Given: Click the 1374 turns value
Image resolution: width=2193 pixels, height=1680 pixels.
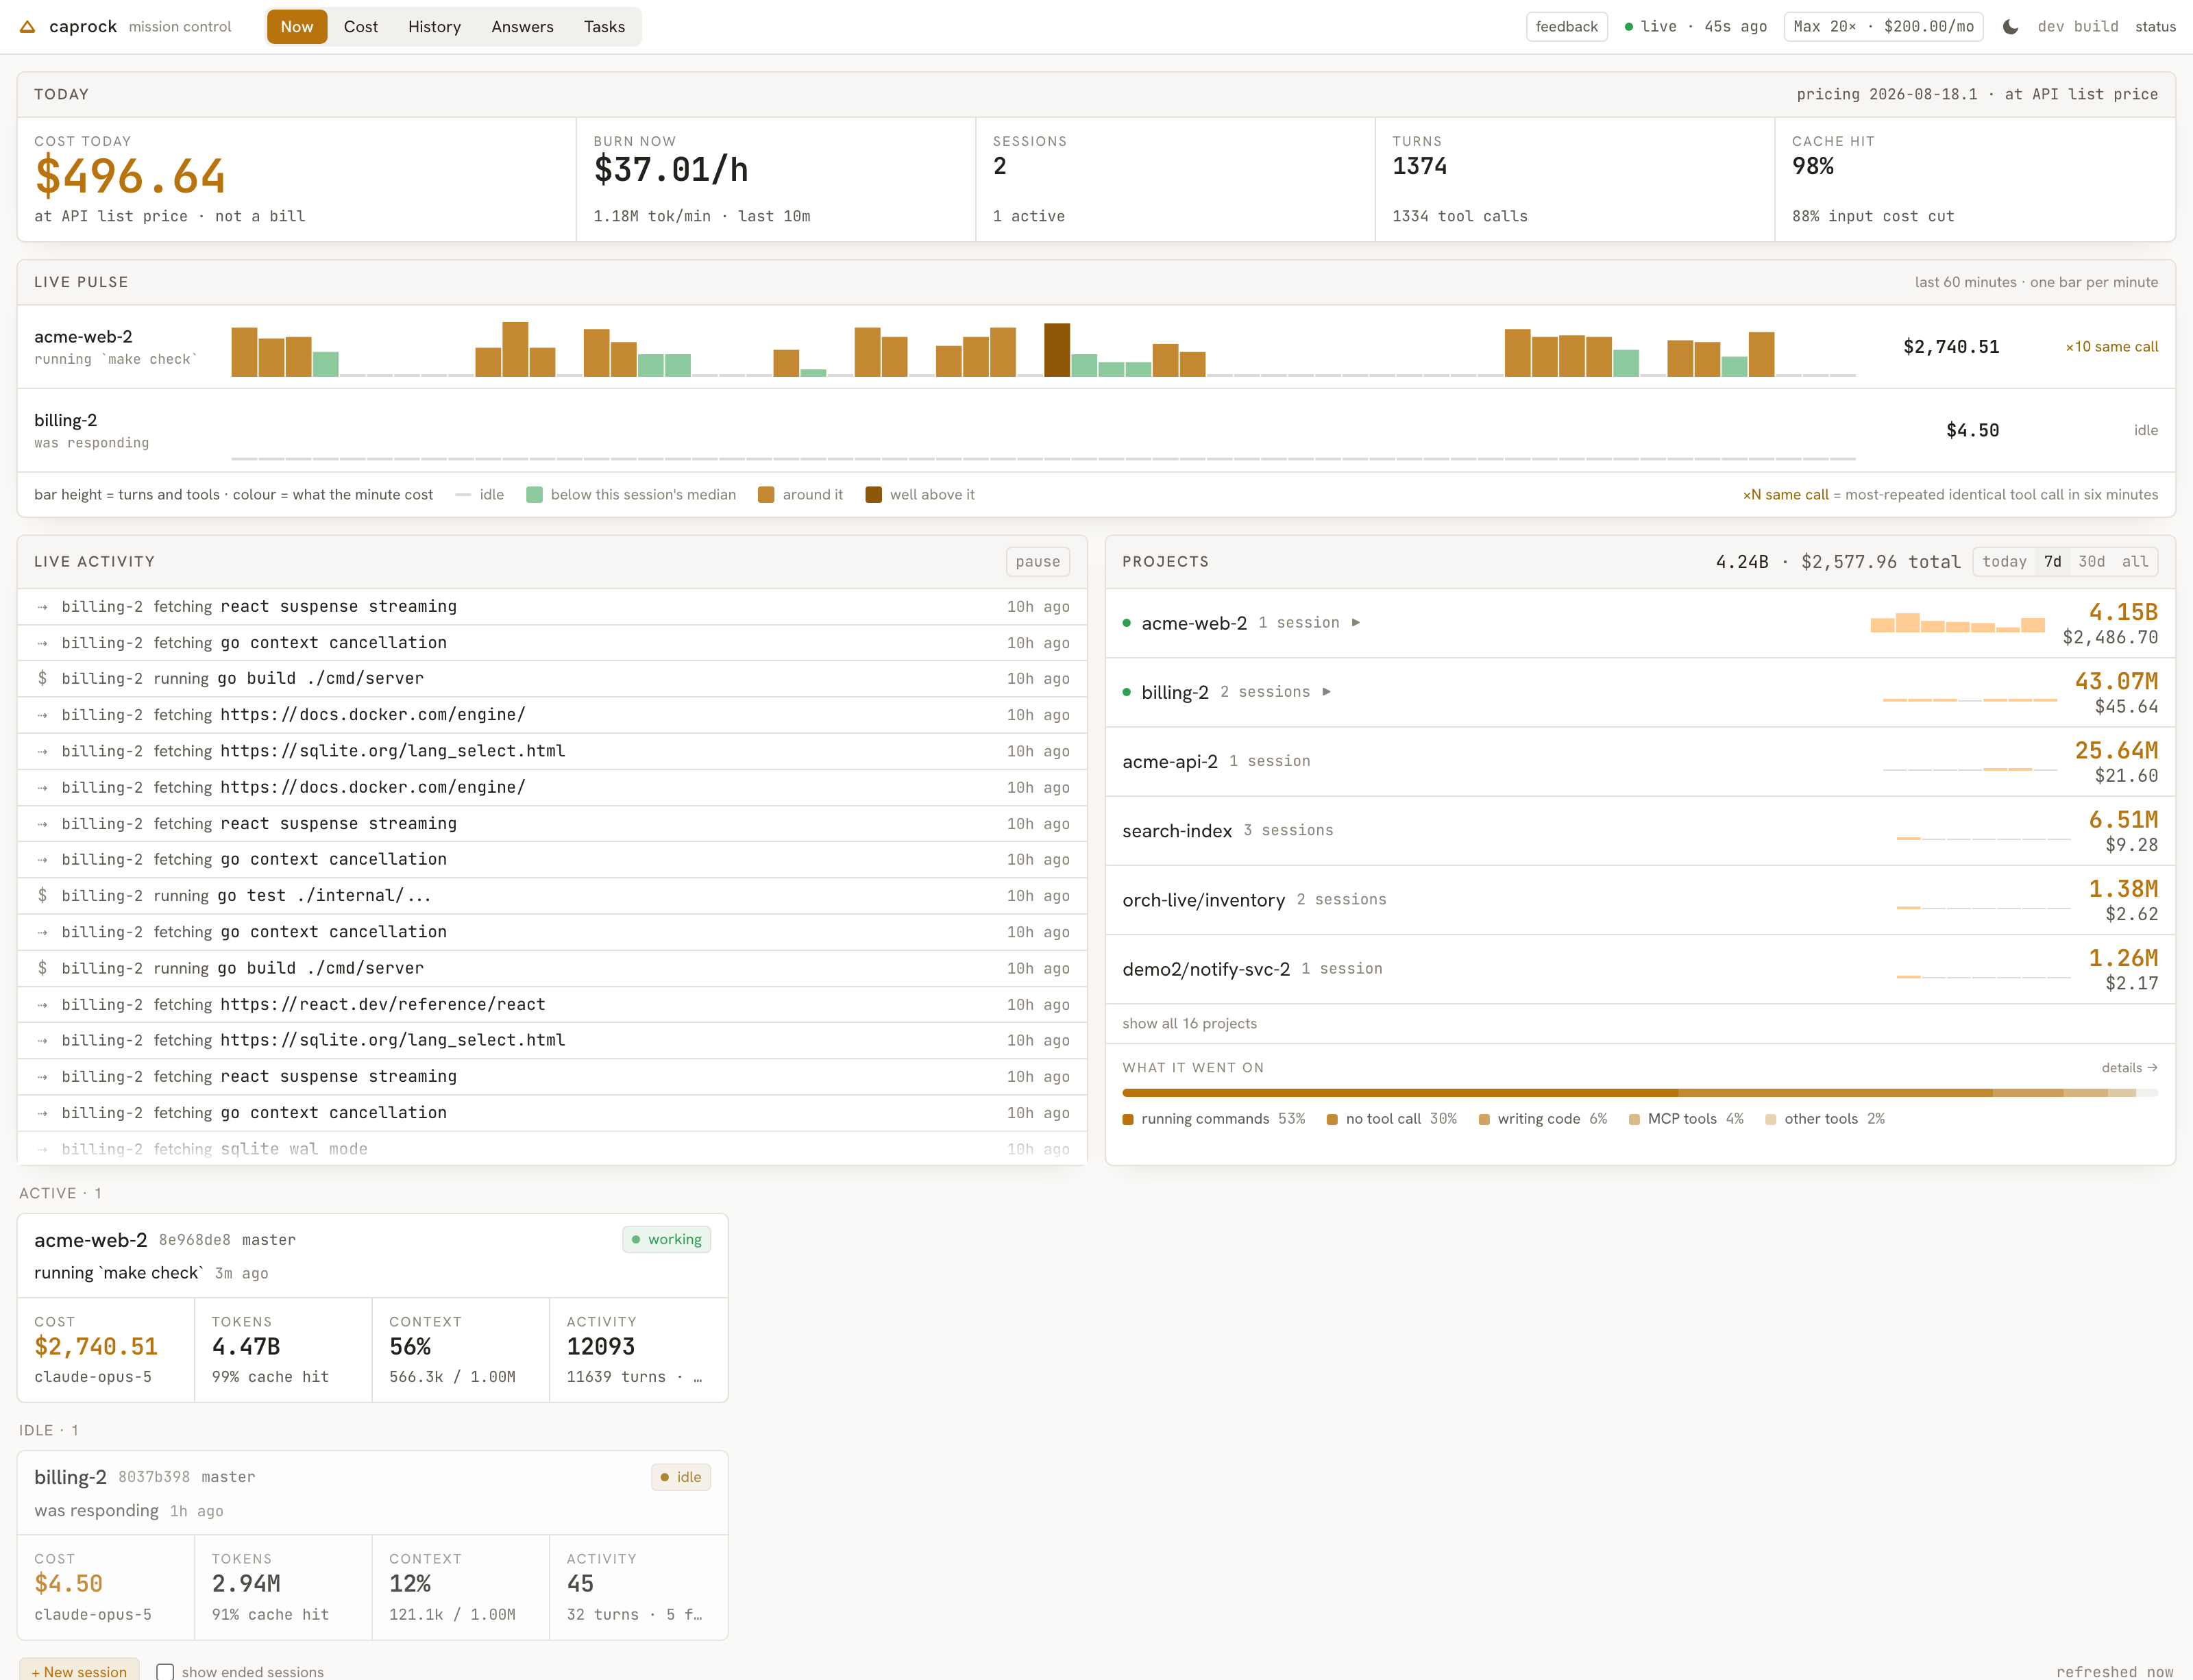Looking at the screenshot, I should pyautogui.click(x=1419, y=167).
